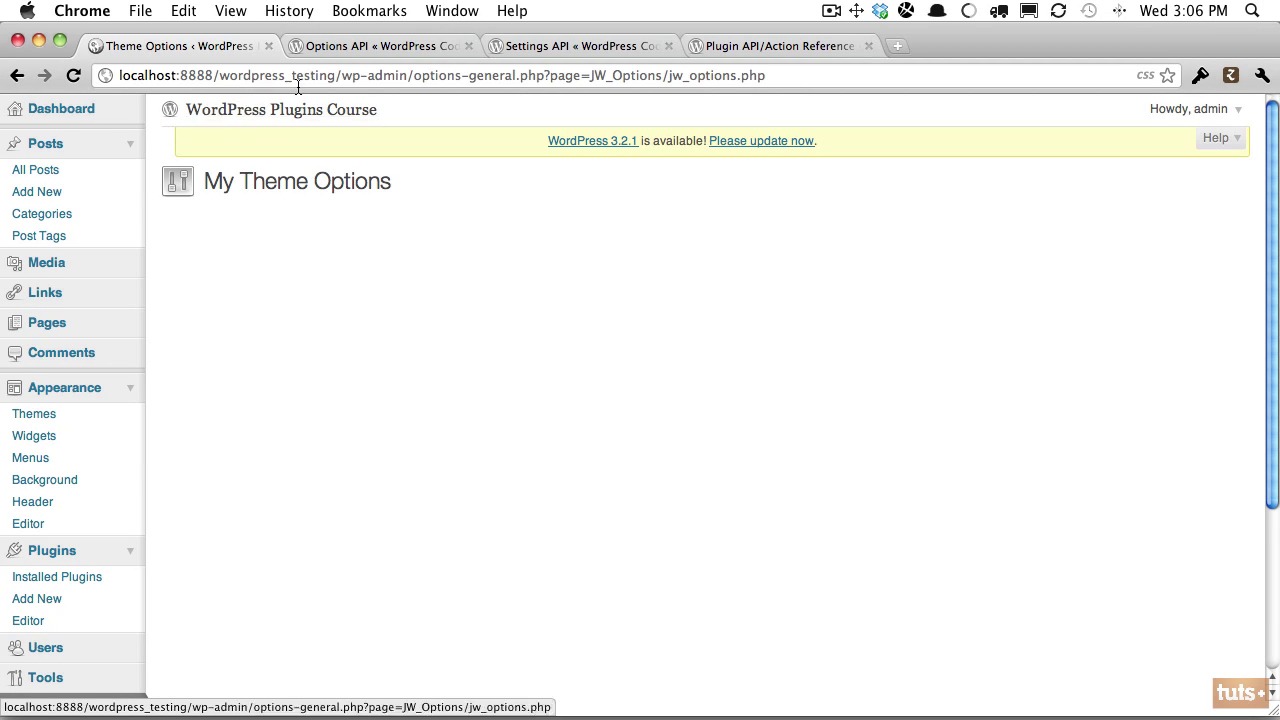Open the History menu
This screenshot has width=1280, height=720.
pos(289,10)
